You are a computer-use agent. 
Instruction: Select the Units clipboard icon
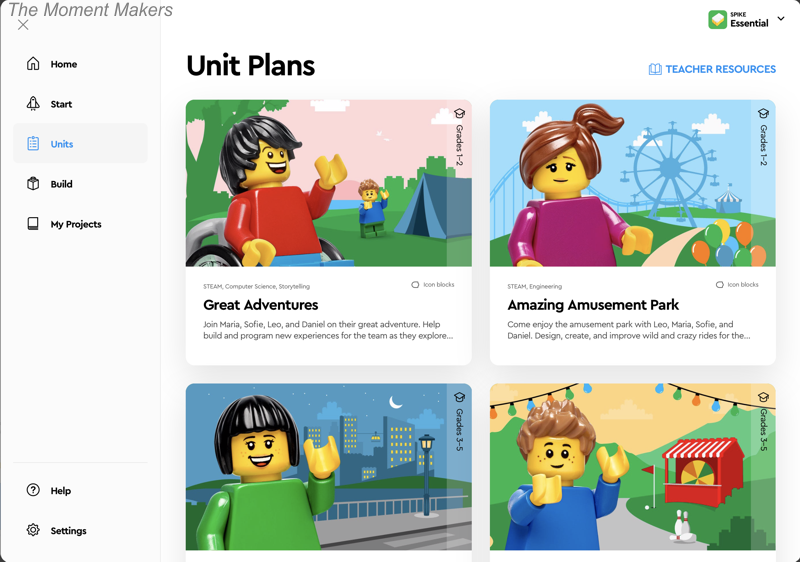pyautogui.click(x=33, y=144)
